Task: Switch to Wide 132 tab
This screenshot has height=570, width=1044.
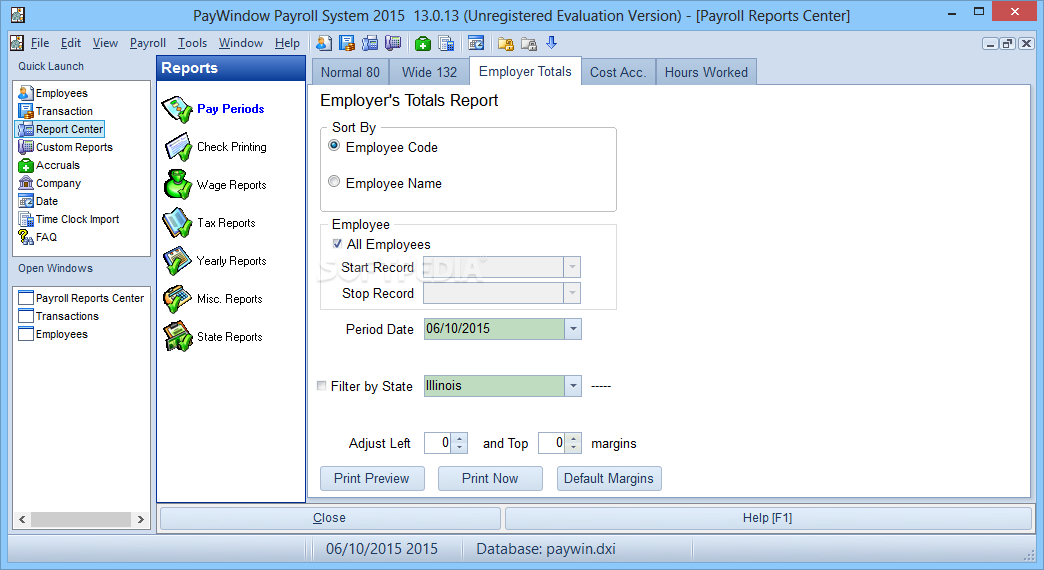Action: coord(429,73)
